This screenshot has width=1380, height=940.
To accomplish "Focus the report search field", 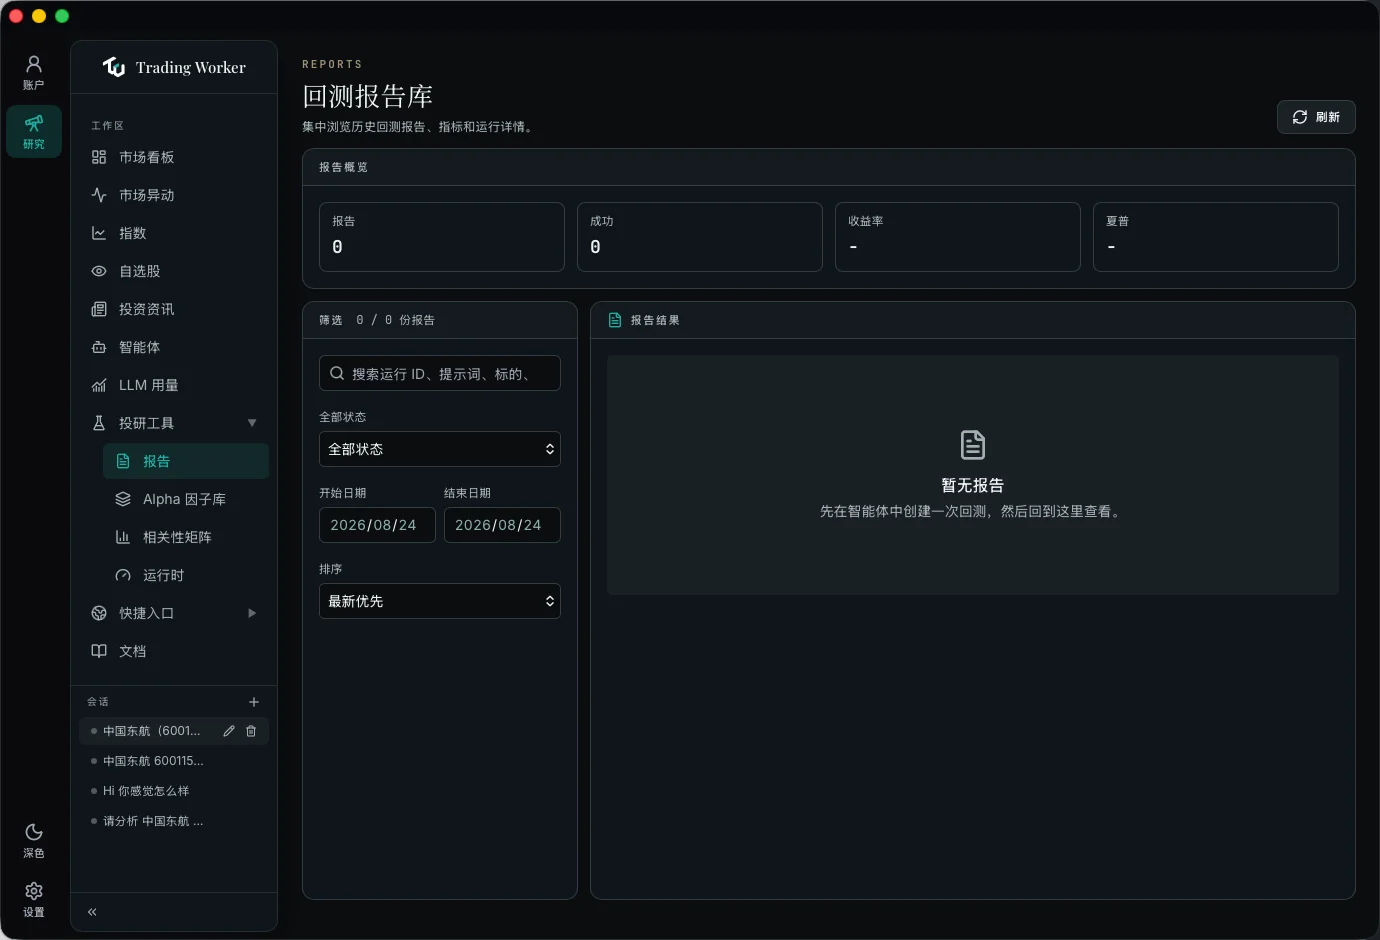I will click(x=440, y=373).
